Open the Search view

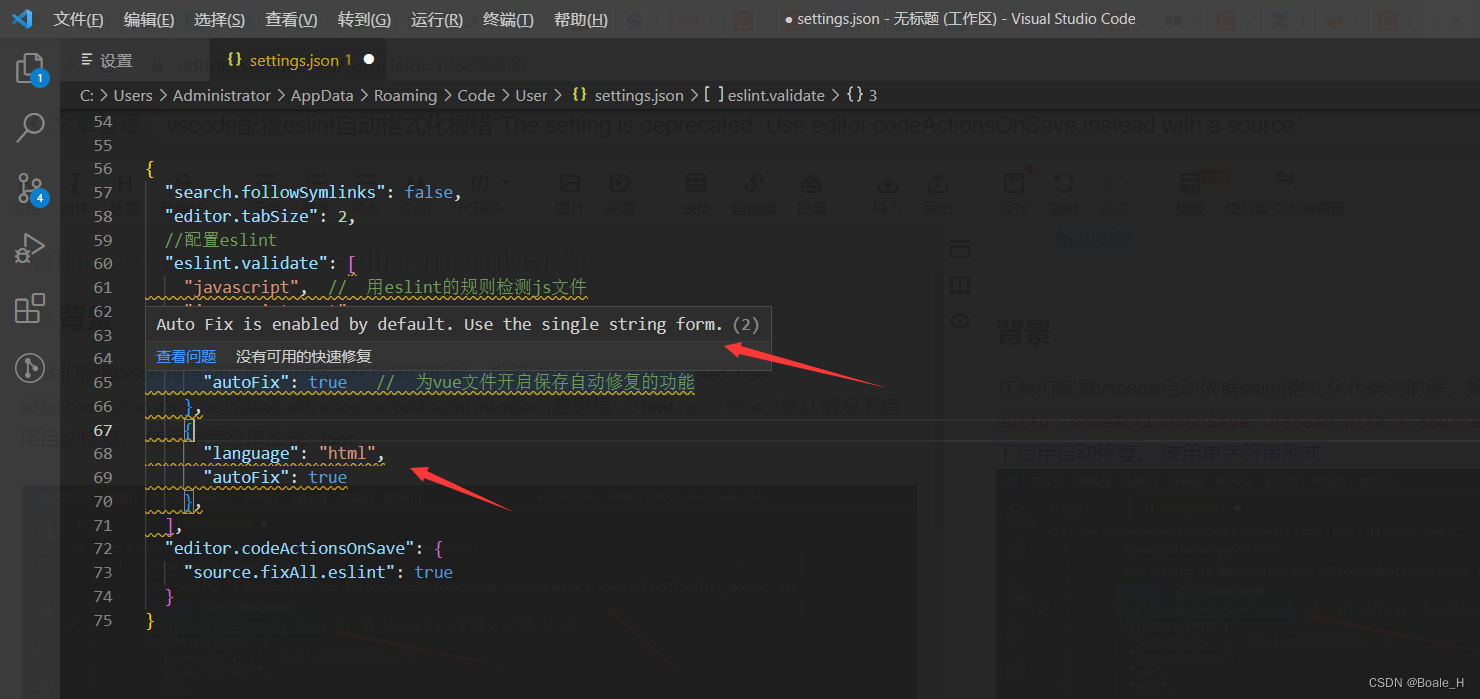[30, 128]
